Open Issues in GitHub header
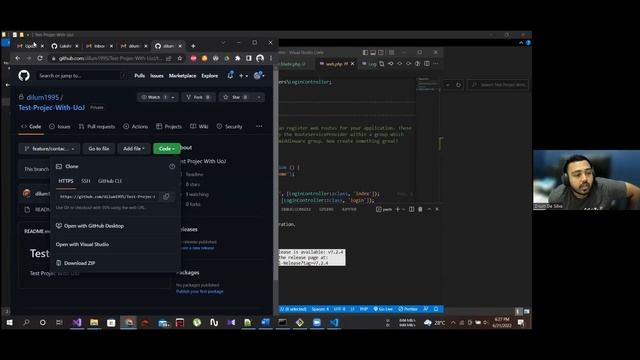The image size is (640, 360). (157, 76)
